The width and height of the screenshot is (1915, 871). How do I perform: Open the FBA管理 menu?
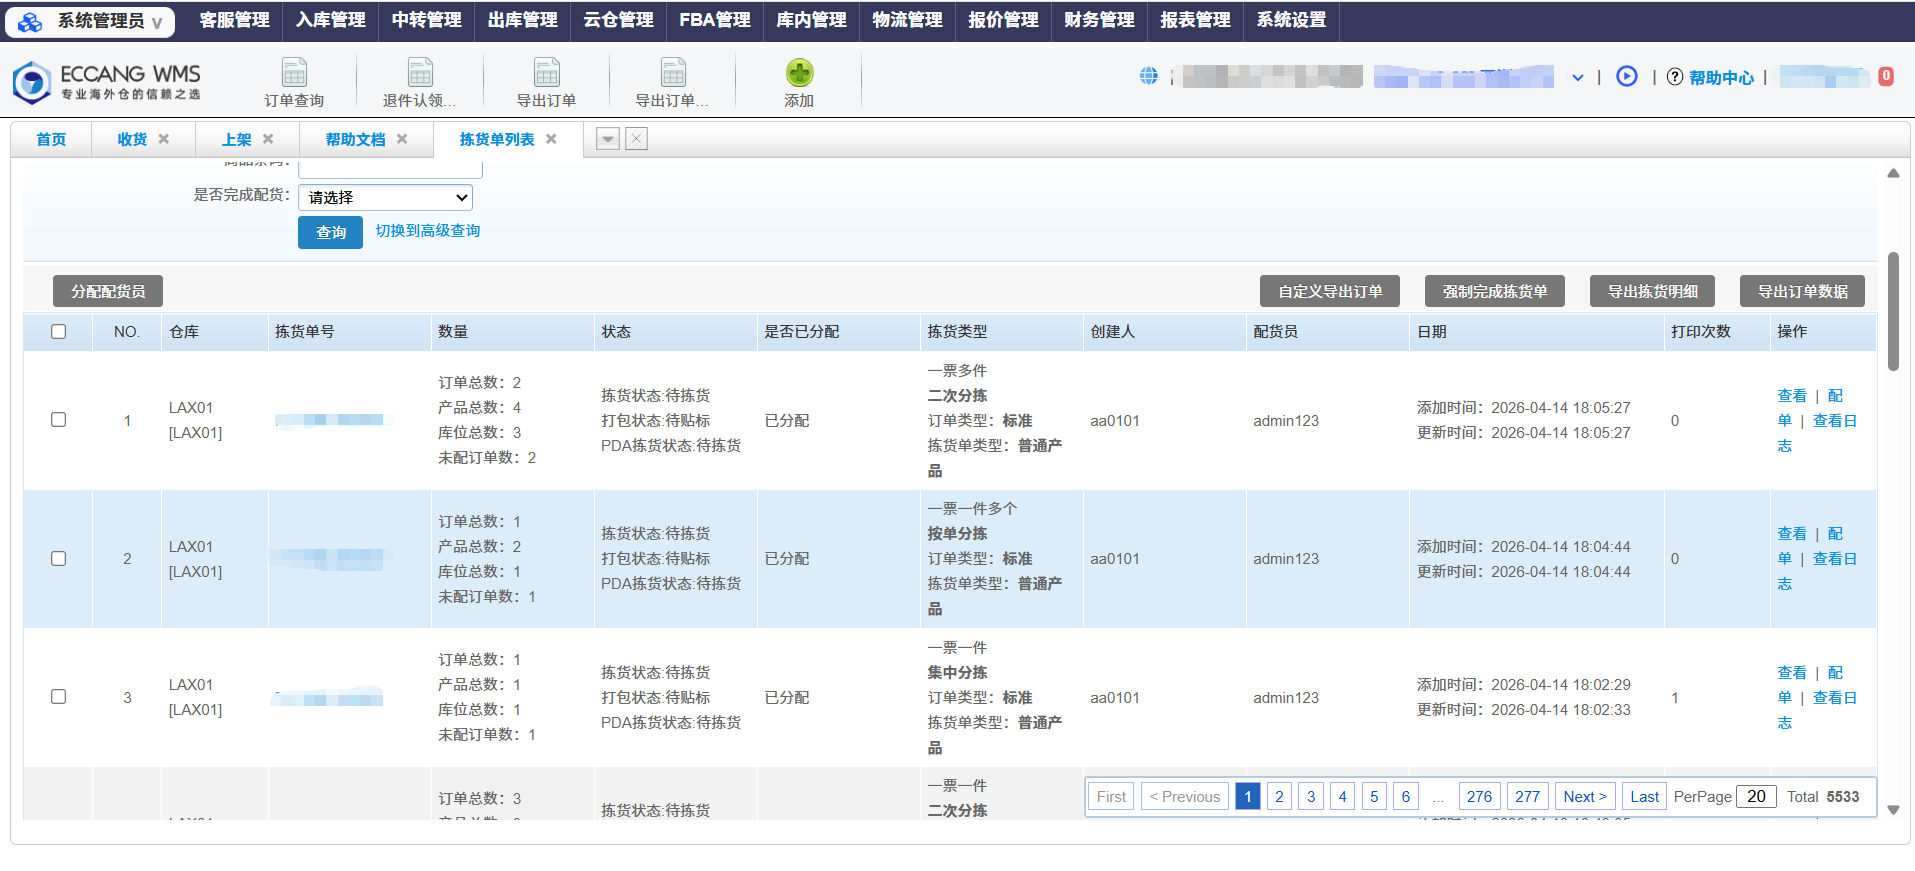click(x=714, y=20)
